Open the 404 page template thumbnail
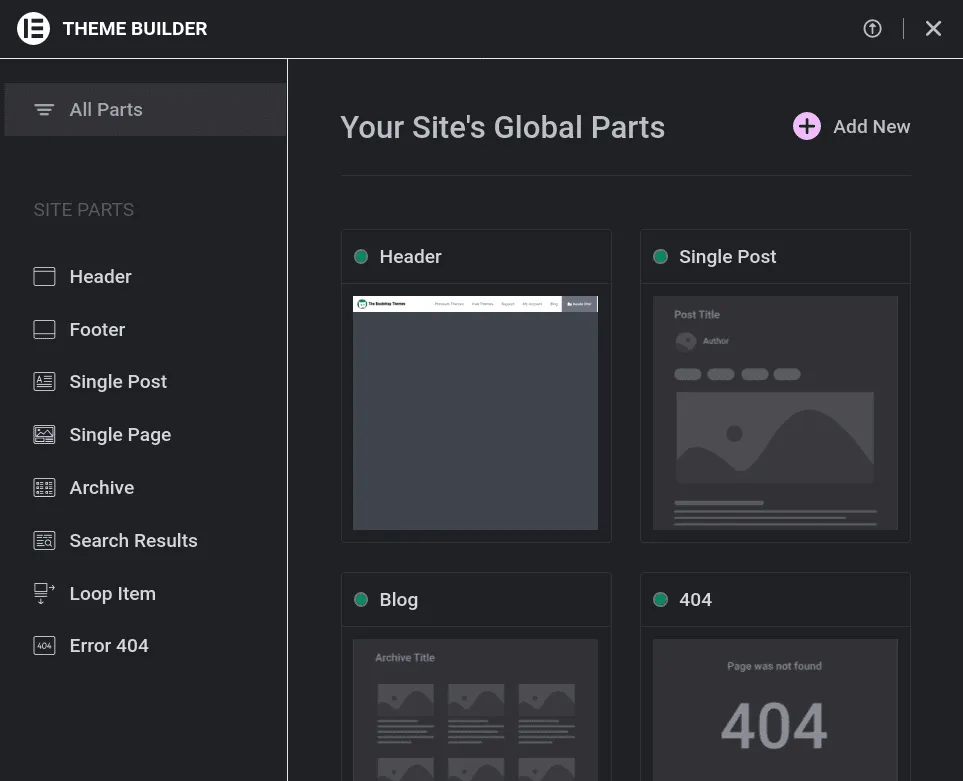Screen dimensions: 963x781 pyautogui.click(x=775, y=710)
